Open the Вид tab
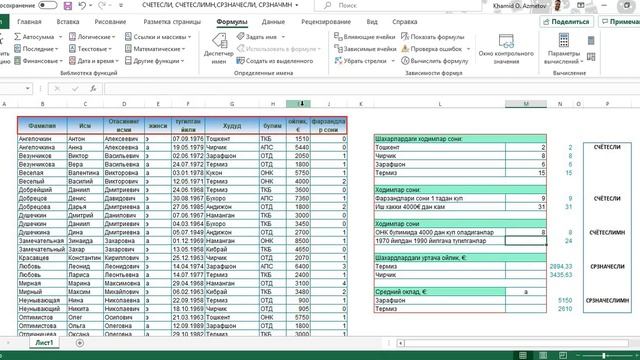640x360 pixels. point(372,22)
